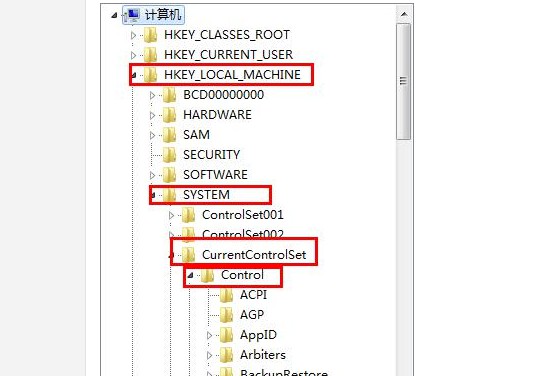Expand the ControlSet001 arrow
The height and width of the screenshot is (376, 554).
click(171, 215)
